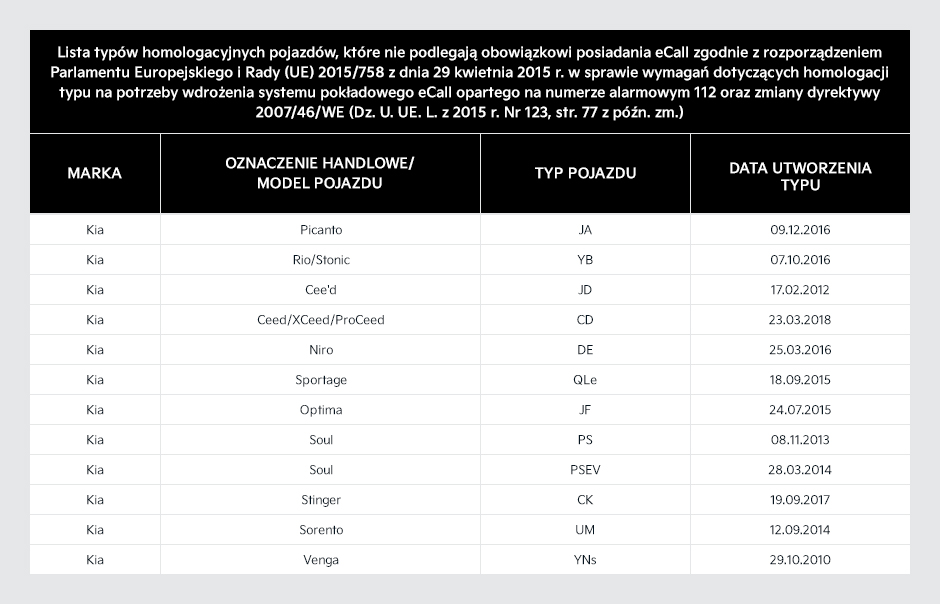Select the Sorento model cell
This screenshot has width=940, height=604.
pyautogui.click(x=320, y=529)
